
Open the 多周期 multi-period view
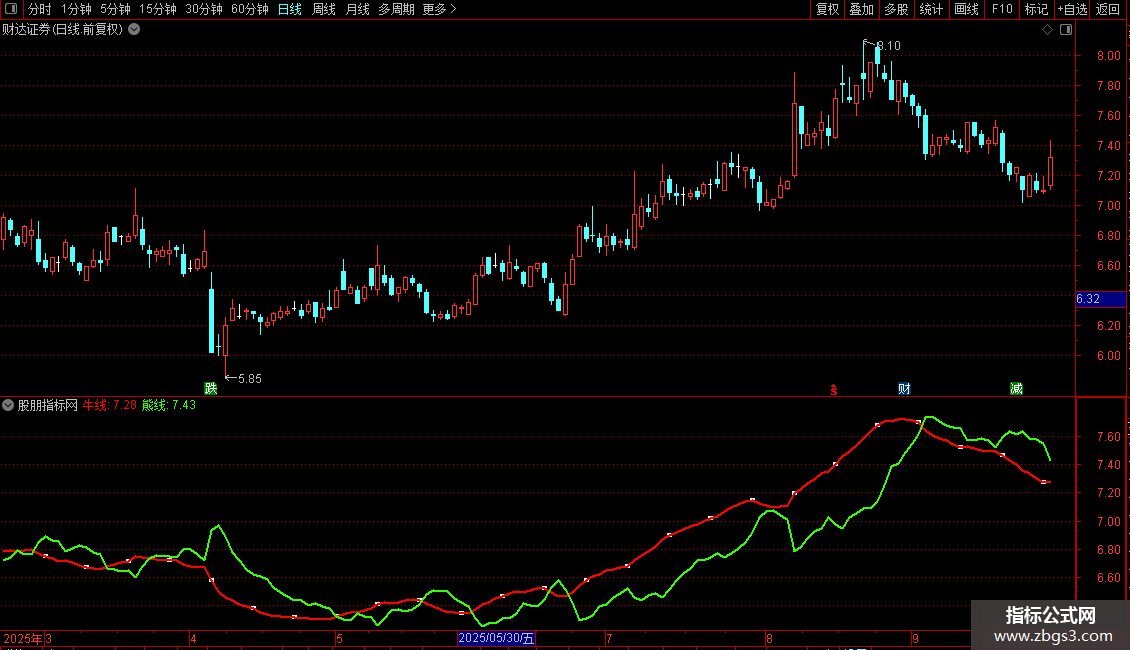(396, 9)
